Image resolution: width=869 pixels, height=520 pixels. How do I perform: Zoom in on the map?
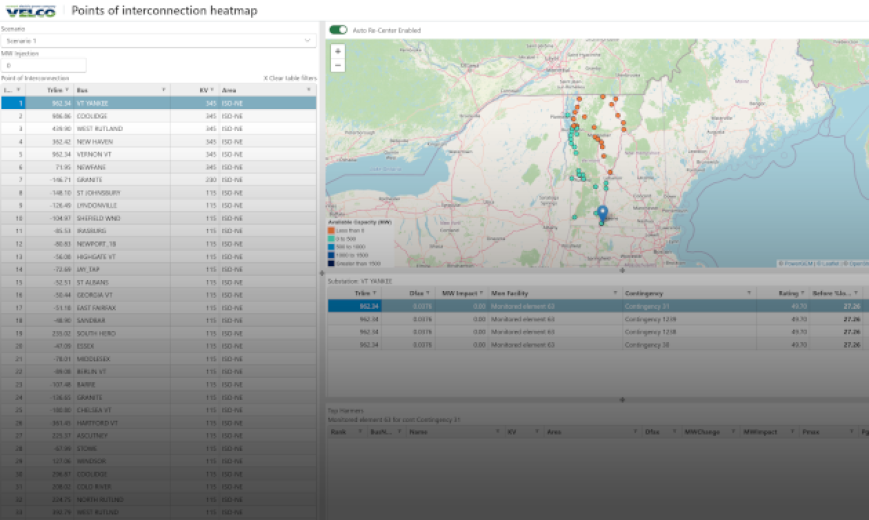tap(338, 51)
